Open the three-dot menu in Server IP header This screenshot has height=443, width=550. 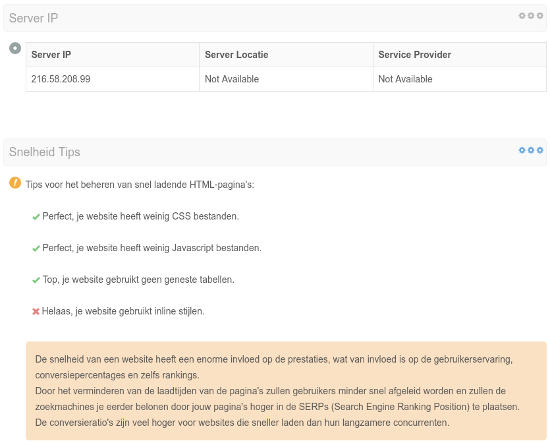click(x=531, y=16)
